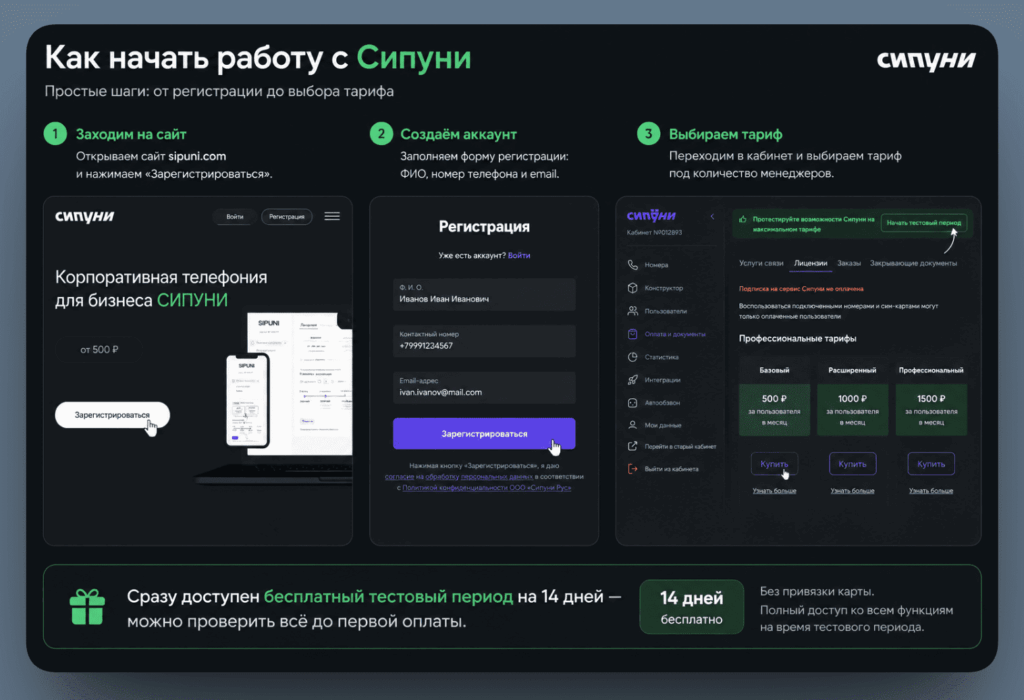Viewport: 1024px width, 700px height.
Task: Click the Мои данные person icon
Action: 632,425
